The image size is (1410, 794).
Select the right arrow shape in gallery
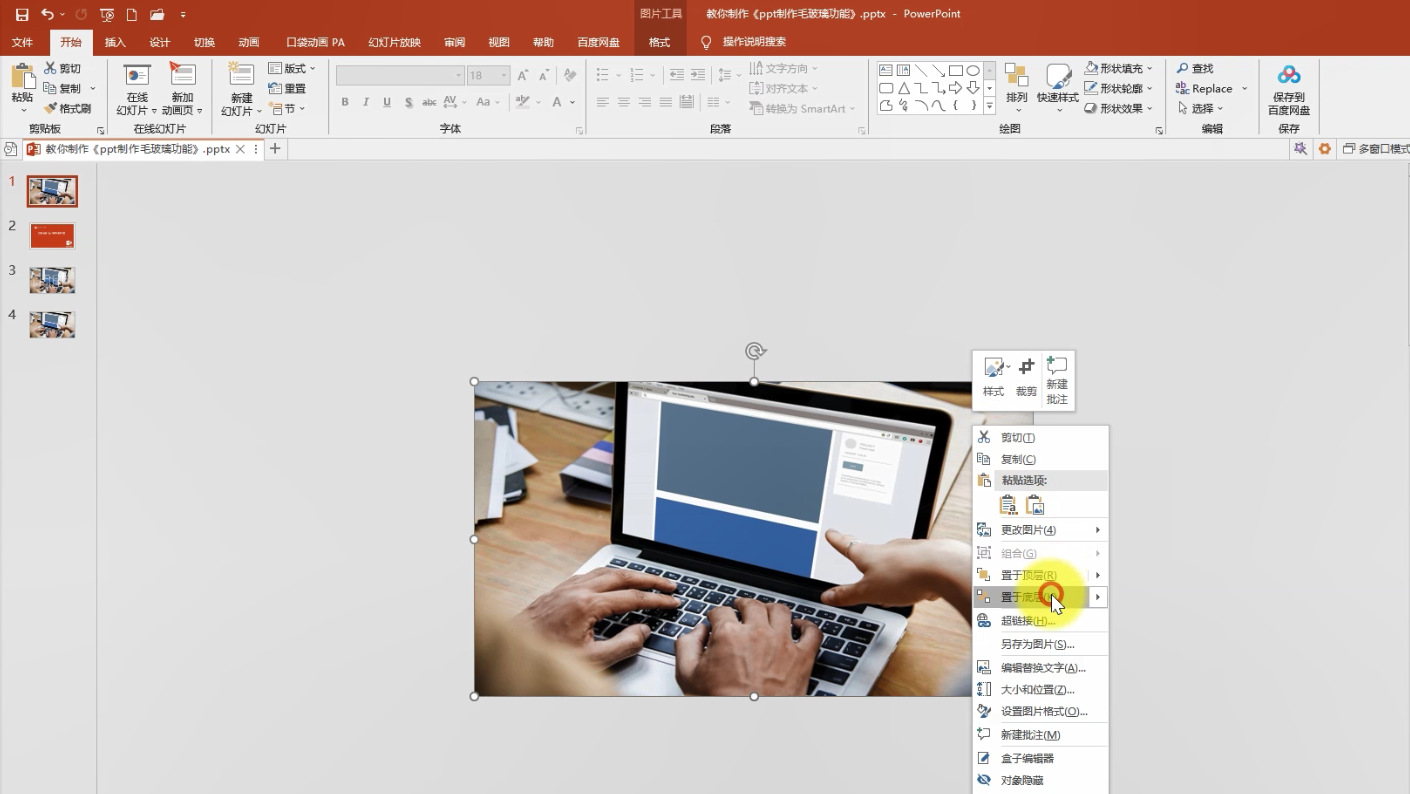coord(956,88)
